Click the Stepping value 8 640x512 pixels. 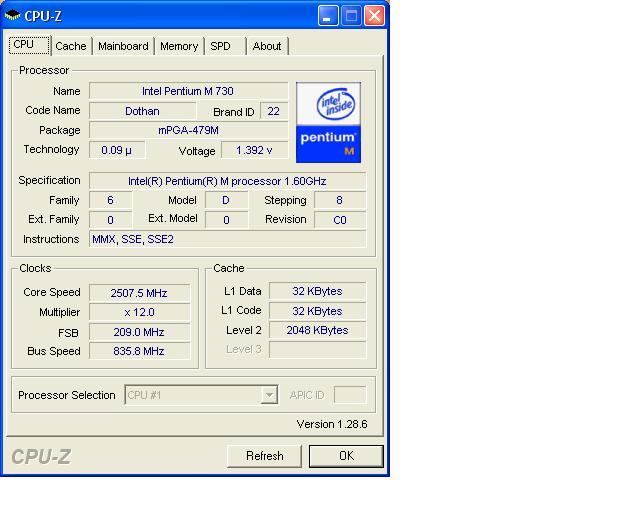point(340,200)
